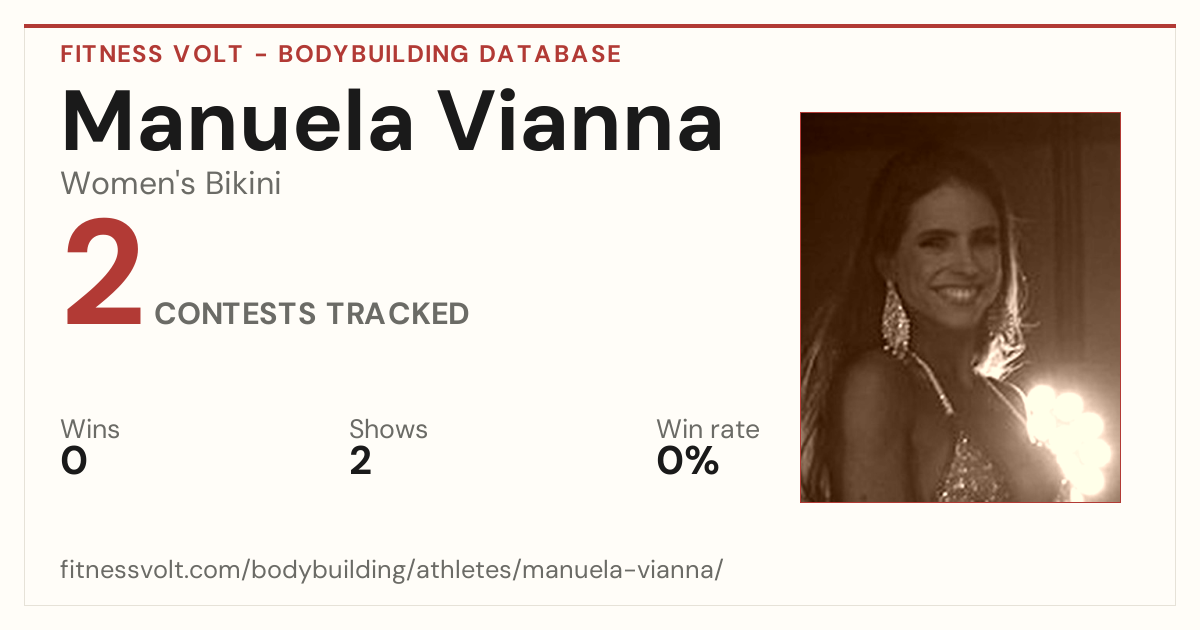The height and width of the screenshot is (630, 1200).
Task: Click the Wins label
Action: click(90, 429)
